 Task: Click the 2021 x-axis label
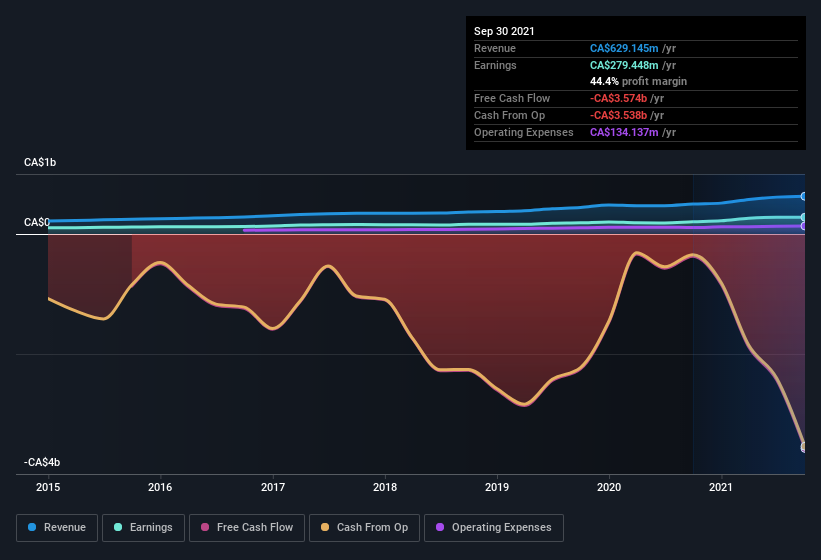(721, 487)
